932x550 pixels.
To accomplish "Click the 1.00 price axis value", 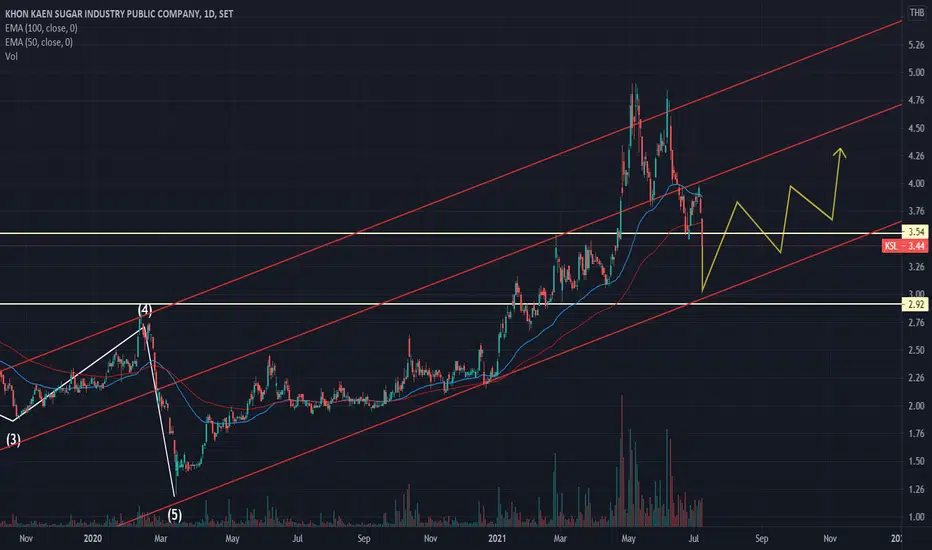I will 916,517.
